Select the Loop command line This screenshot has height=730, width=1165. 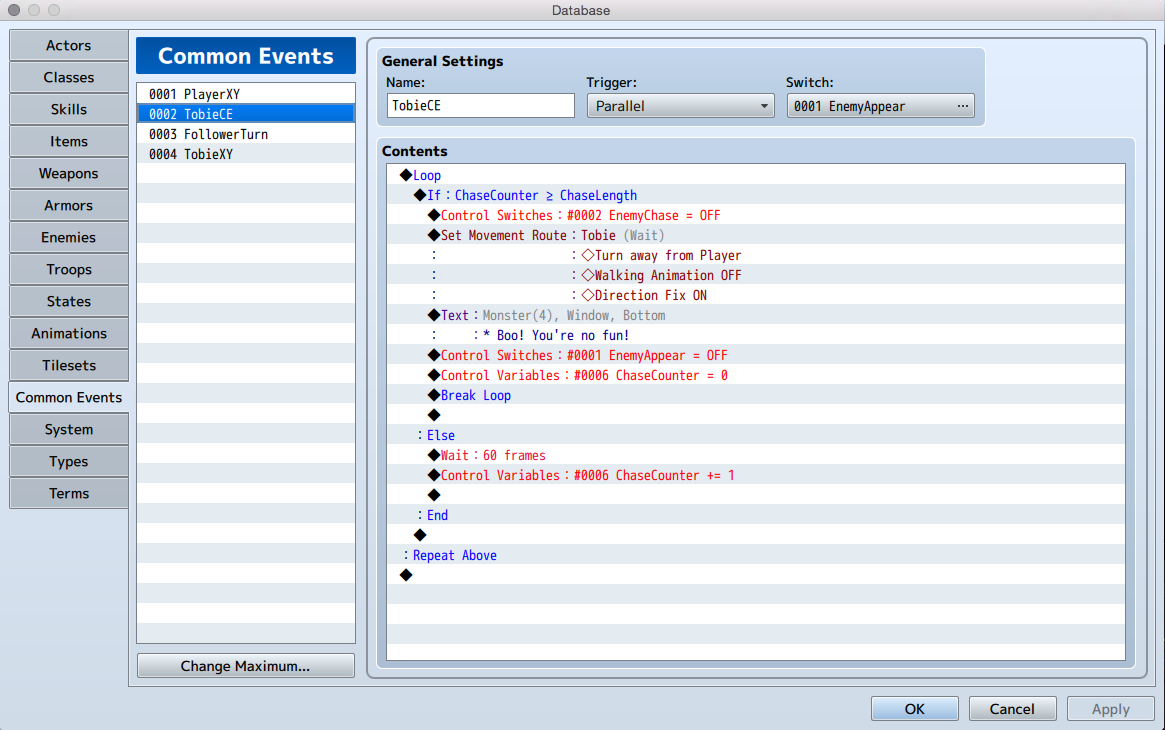[756, 175]
